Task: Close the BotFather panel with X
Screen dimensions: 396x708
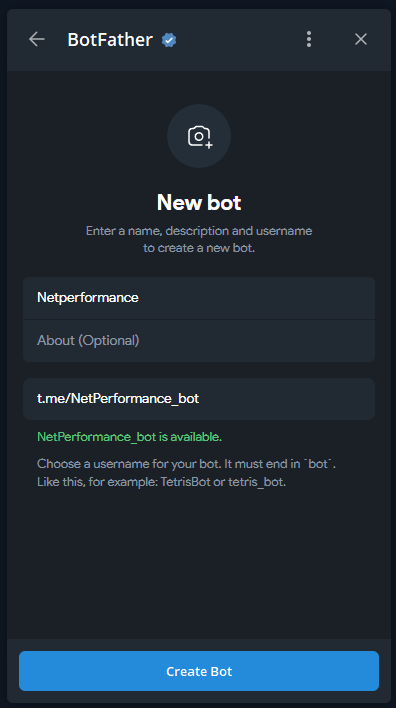Action: click(361, 39)
